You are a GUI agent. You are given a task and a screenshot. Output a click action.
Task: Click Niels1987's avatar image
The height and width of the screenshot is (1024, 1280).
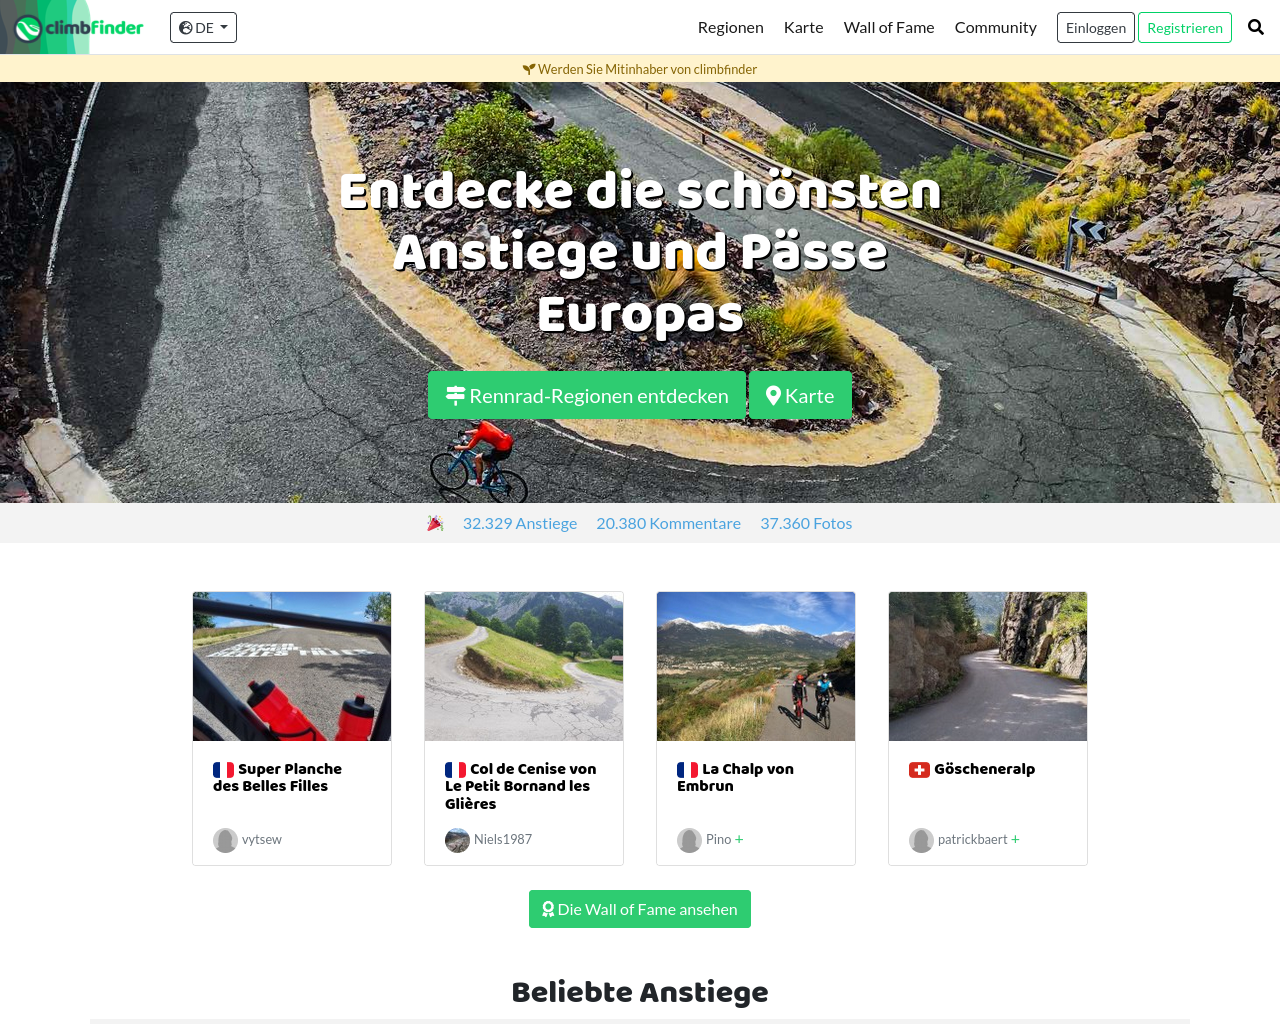click(457, 840)
